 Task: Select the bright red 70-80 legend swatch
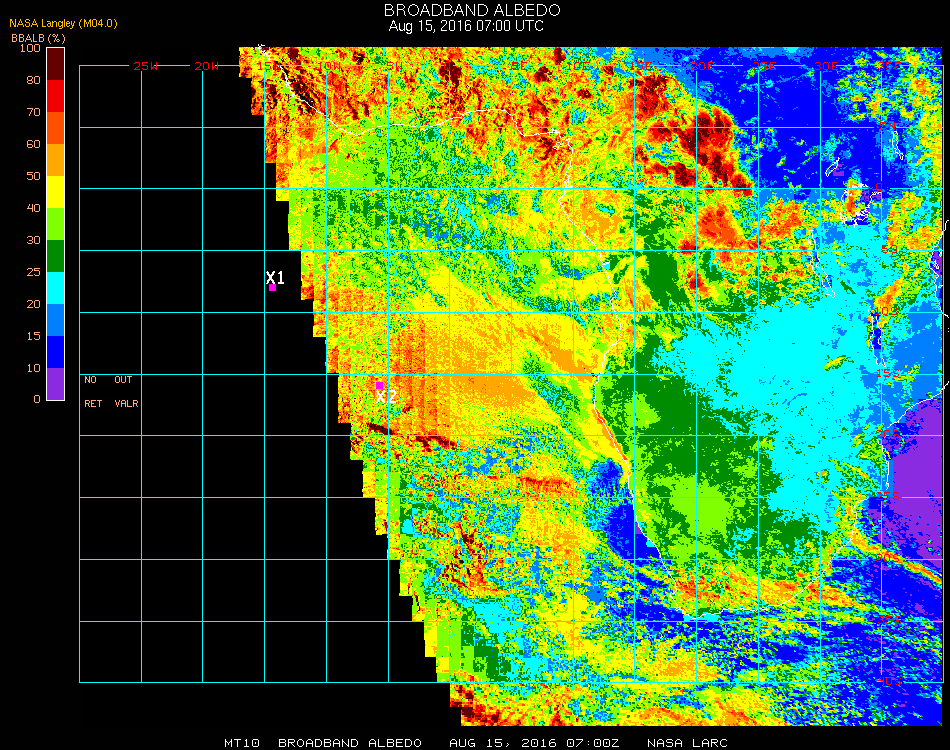point(55,96)
